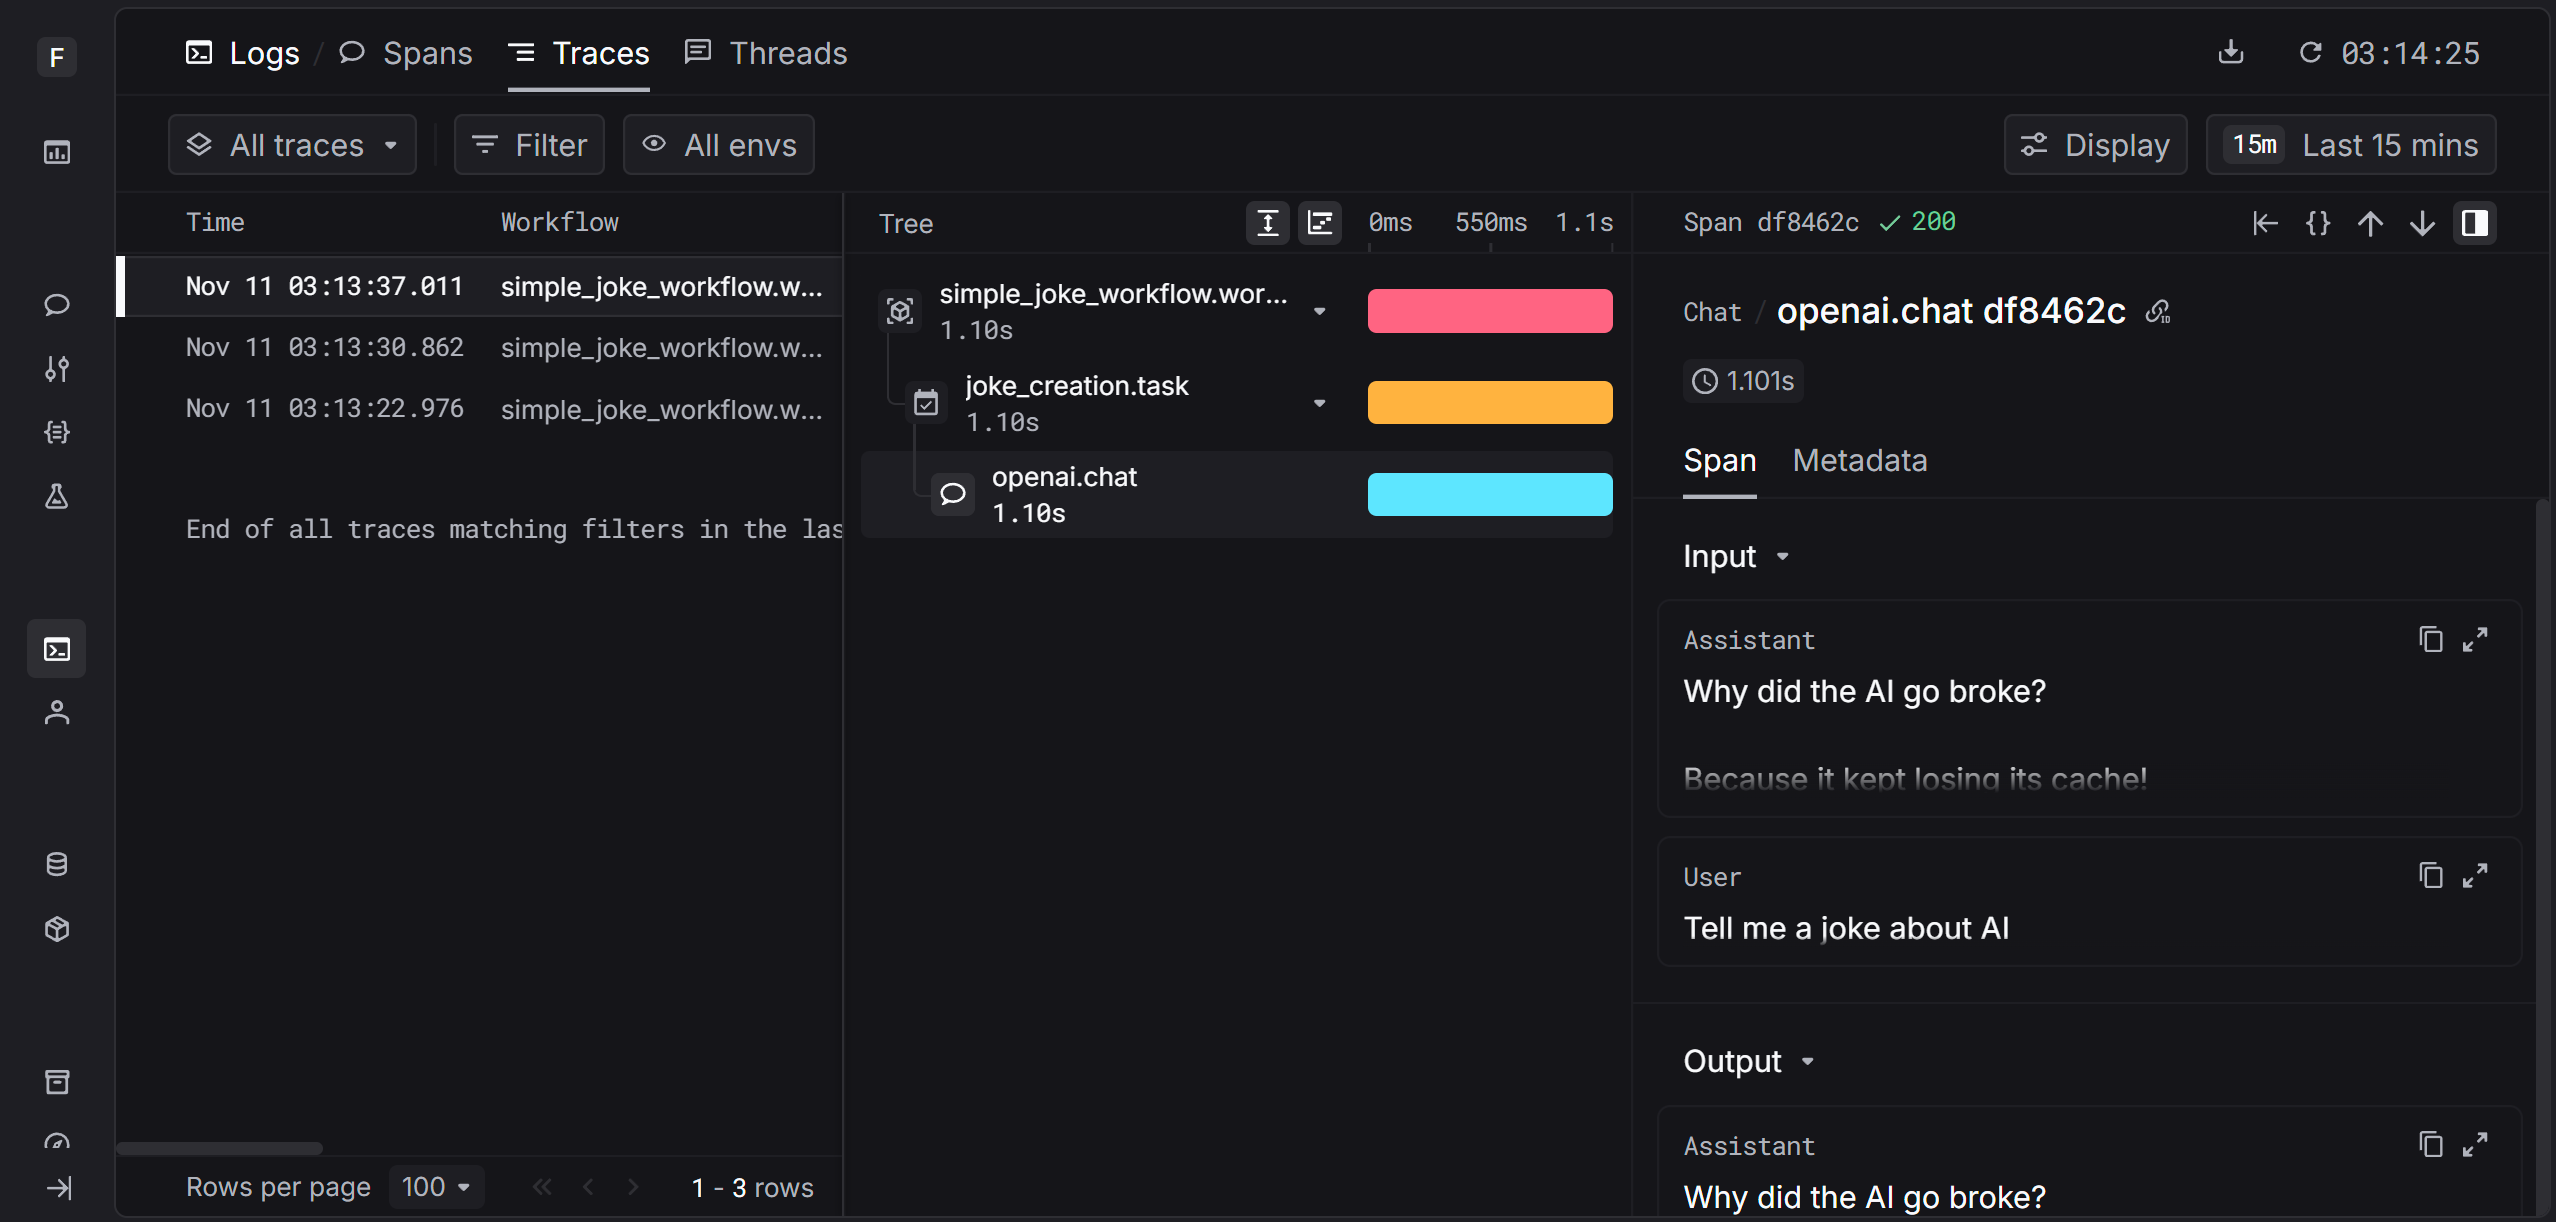Screen dimensions: 2556x1222
Task: Click the Filter button
Action: click(529, 145)
